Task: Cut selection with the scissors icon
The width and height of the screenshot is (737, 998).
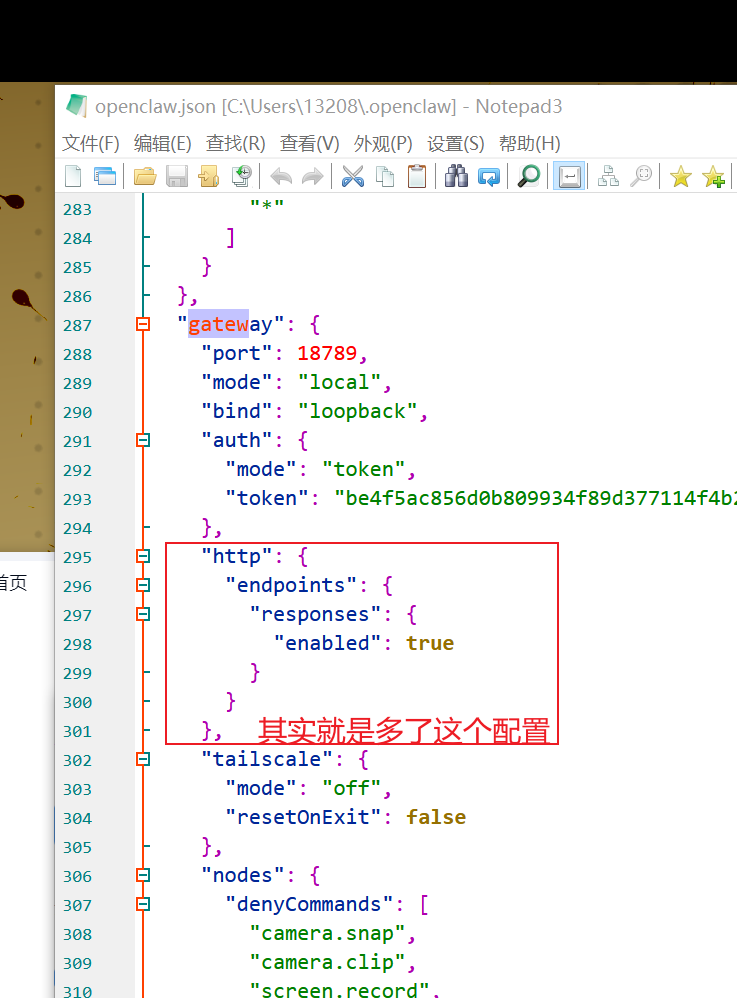Action: coord(353,176)
